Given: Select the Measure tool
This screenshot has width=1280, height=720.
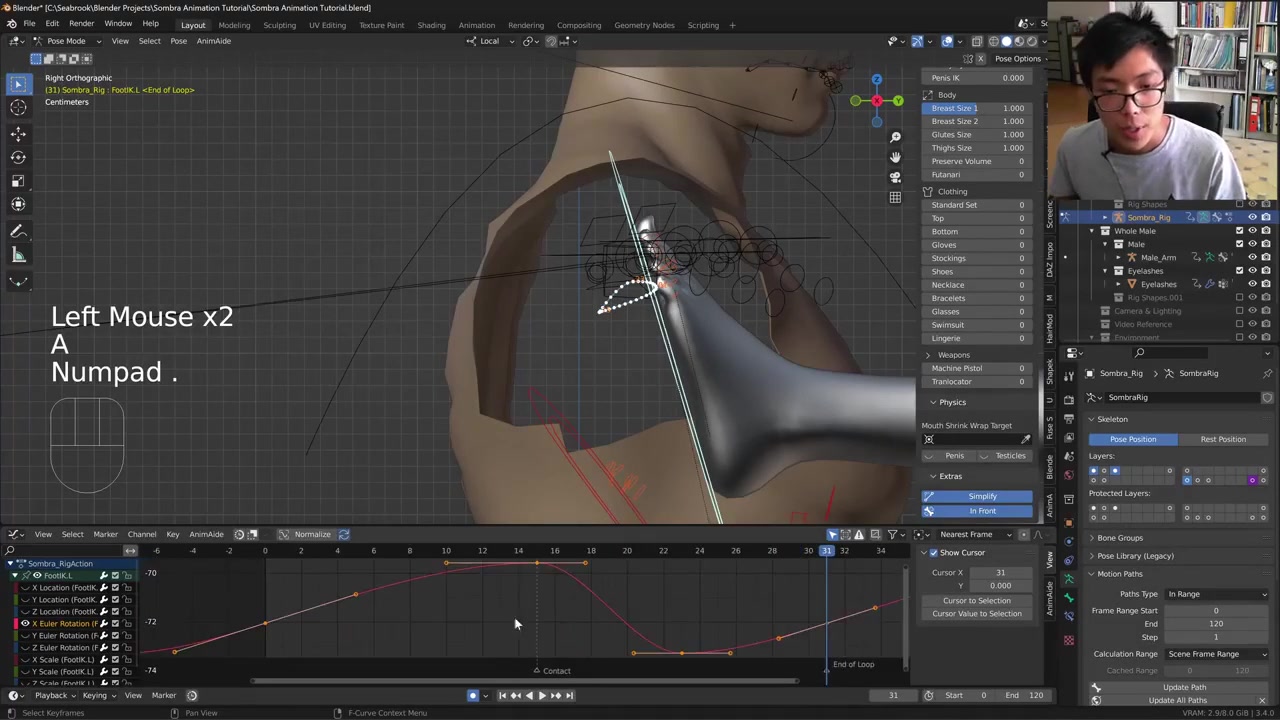Looking at the screenshot, I should click(18, 255).
